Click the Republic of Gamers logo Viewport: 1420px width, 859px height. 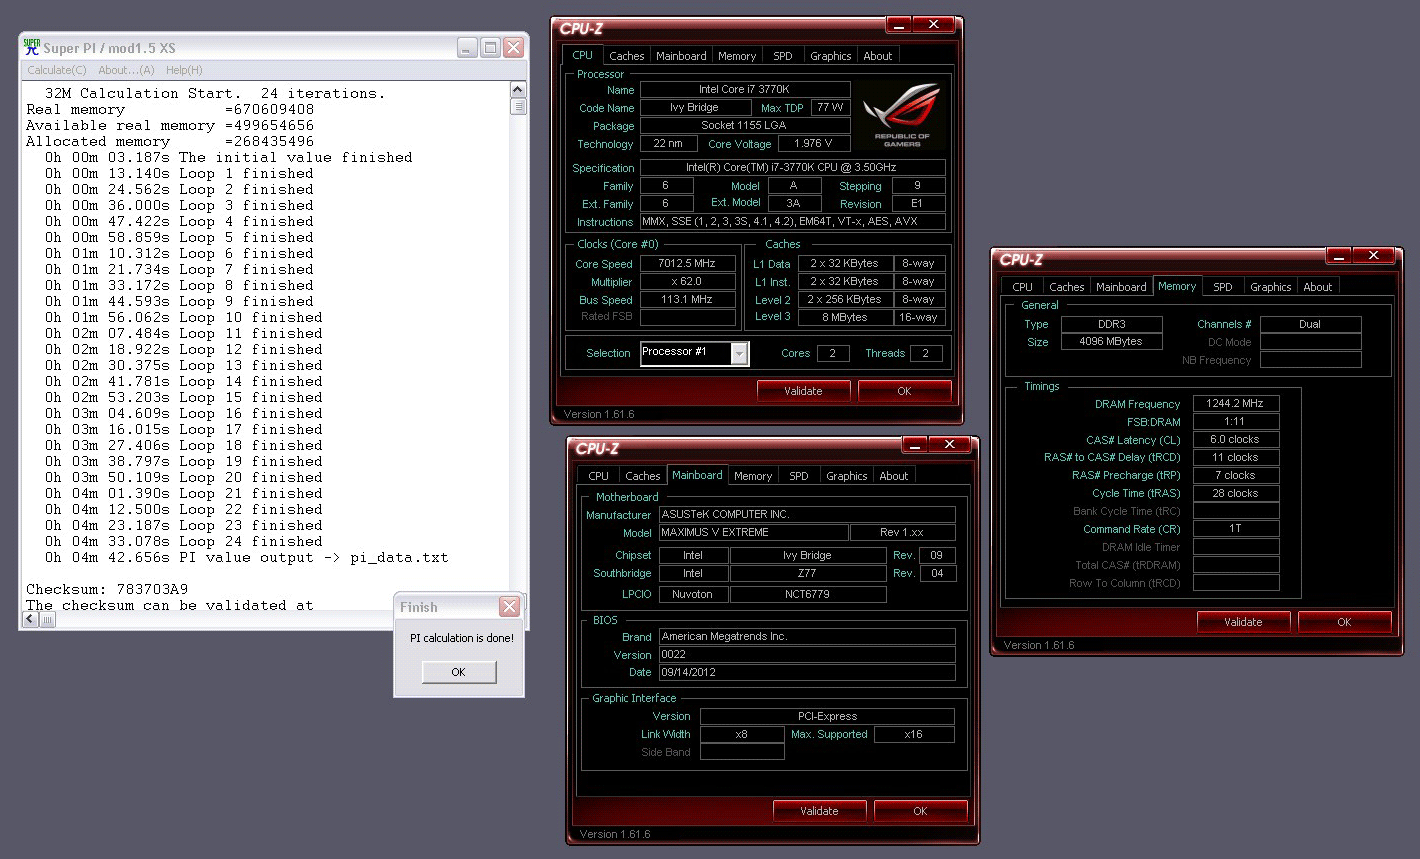(902, 115)
